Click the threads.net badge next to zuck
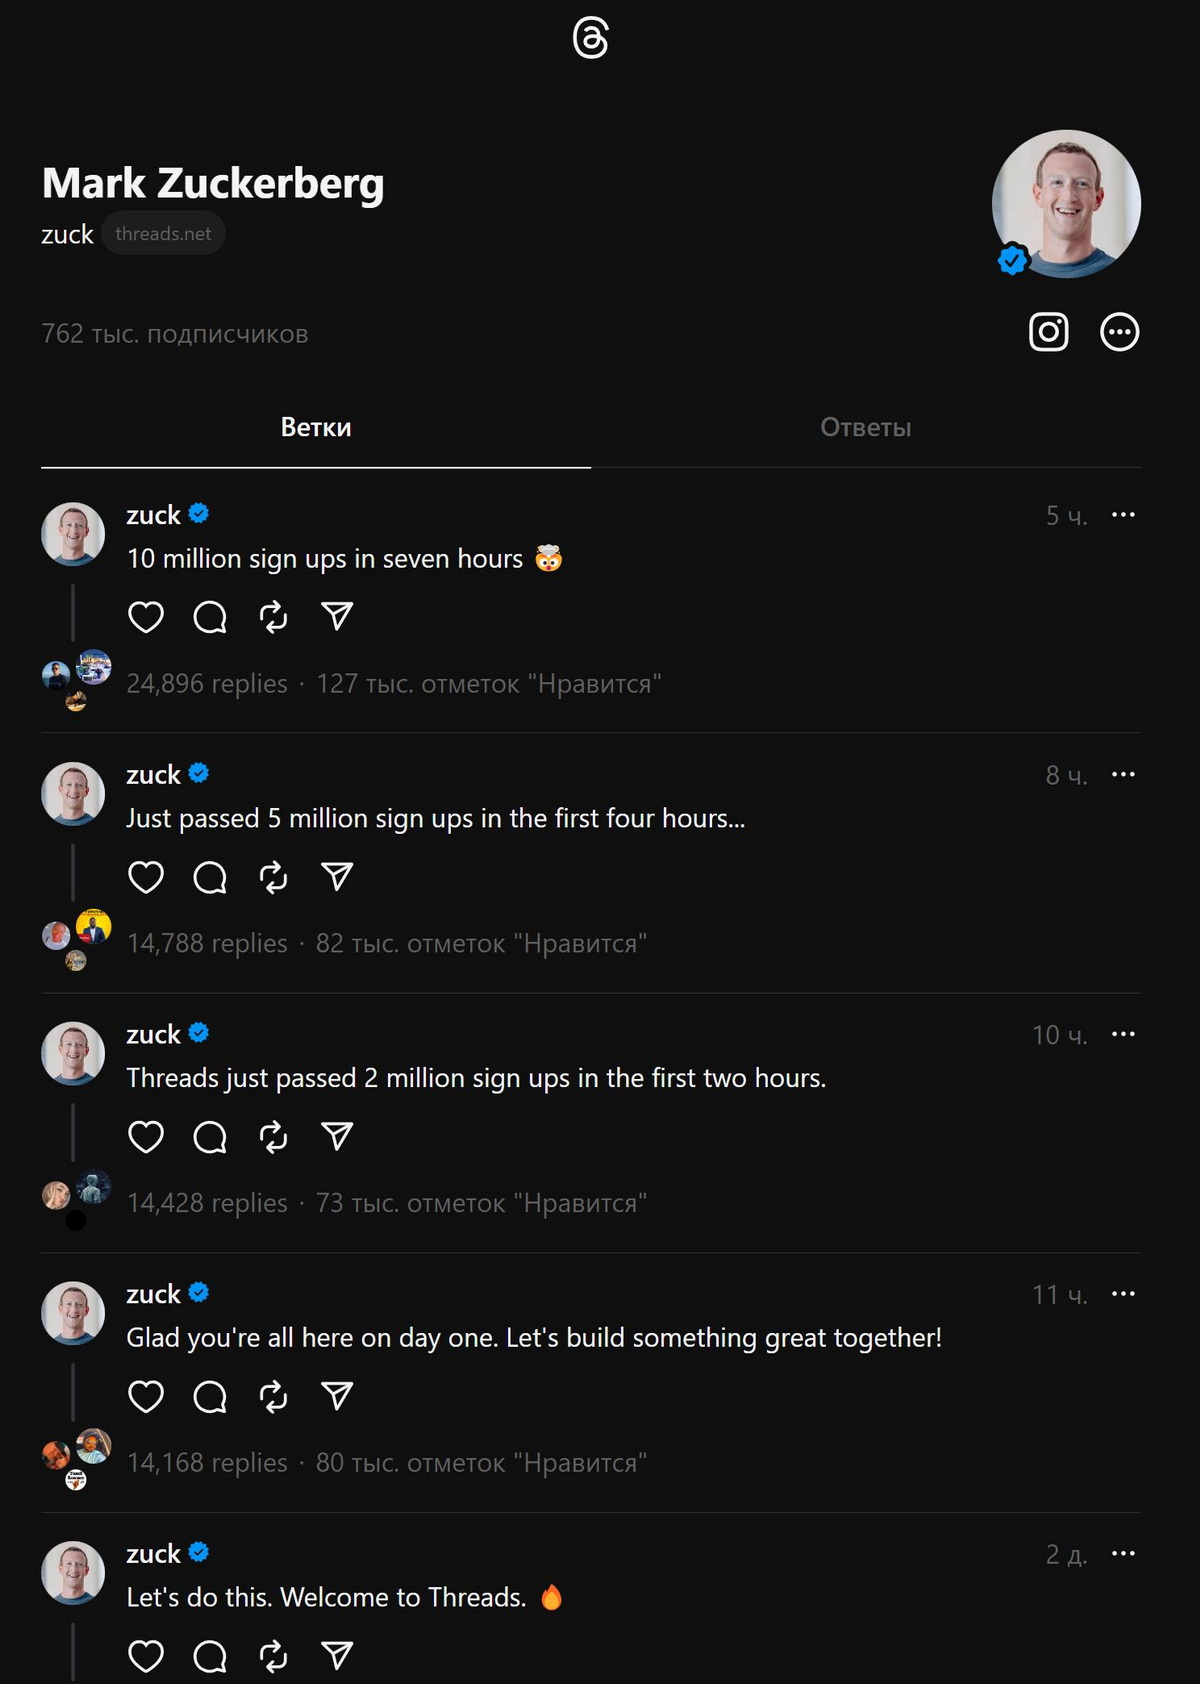Screen dimensions: 1200x1684 pos(163,234)
